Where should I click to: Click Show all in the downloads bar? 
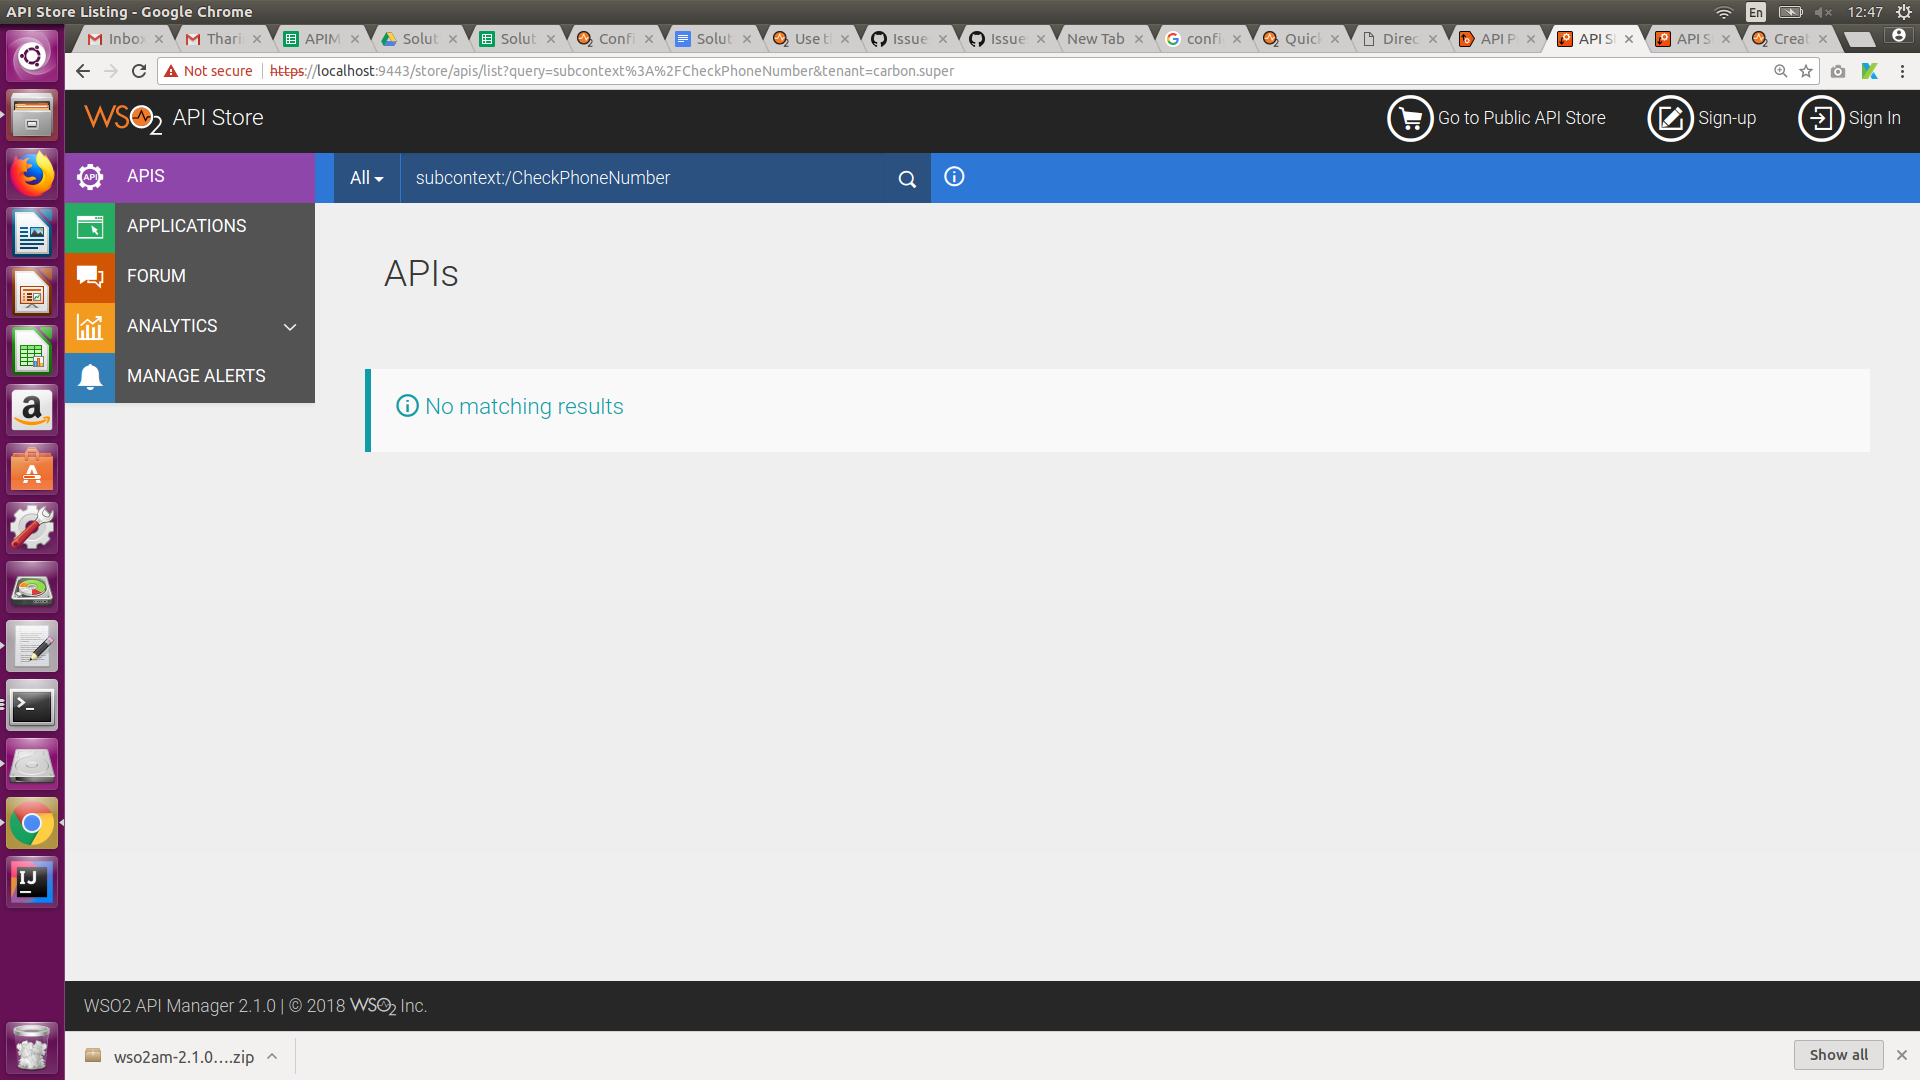tap(1838, 1055)
